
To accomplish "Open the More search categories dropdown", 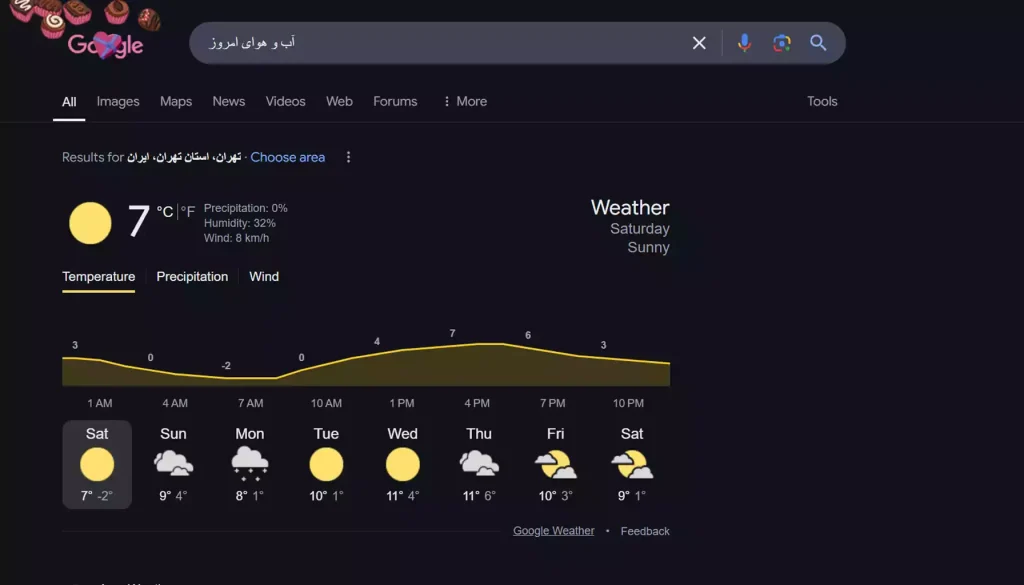I will pyautogui.click(x=464, y=101).
